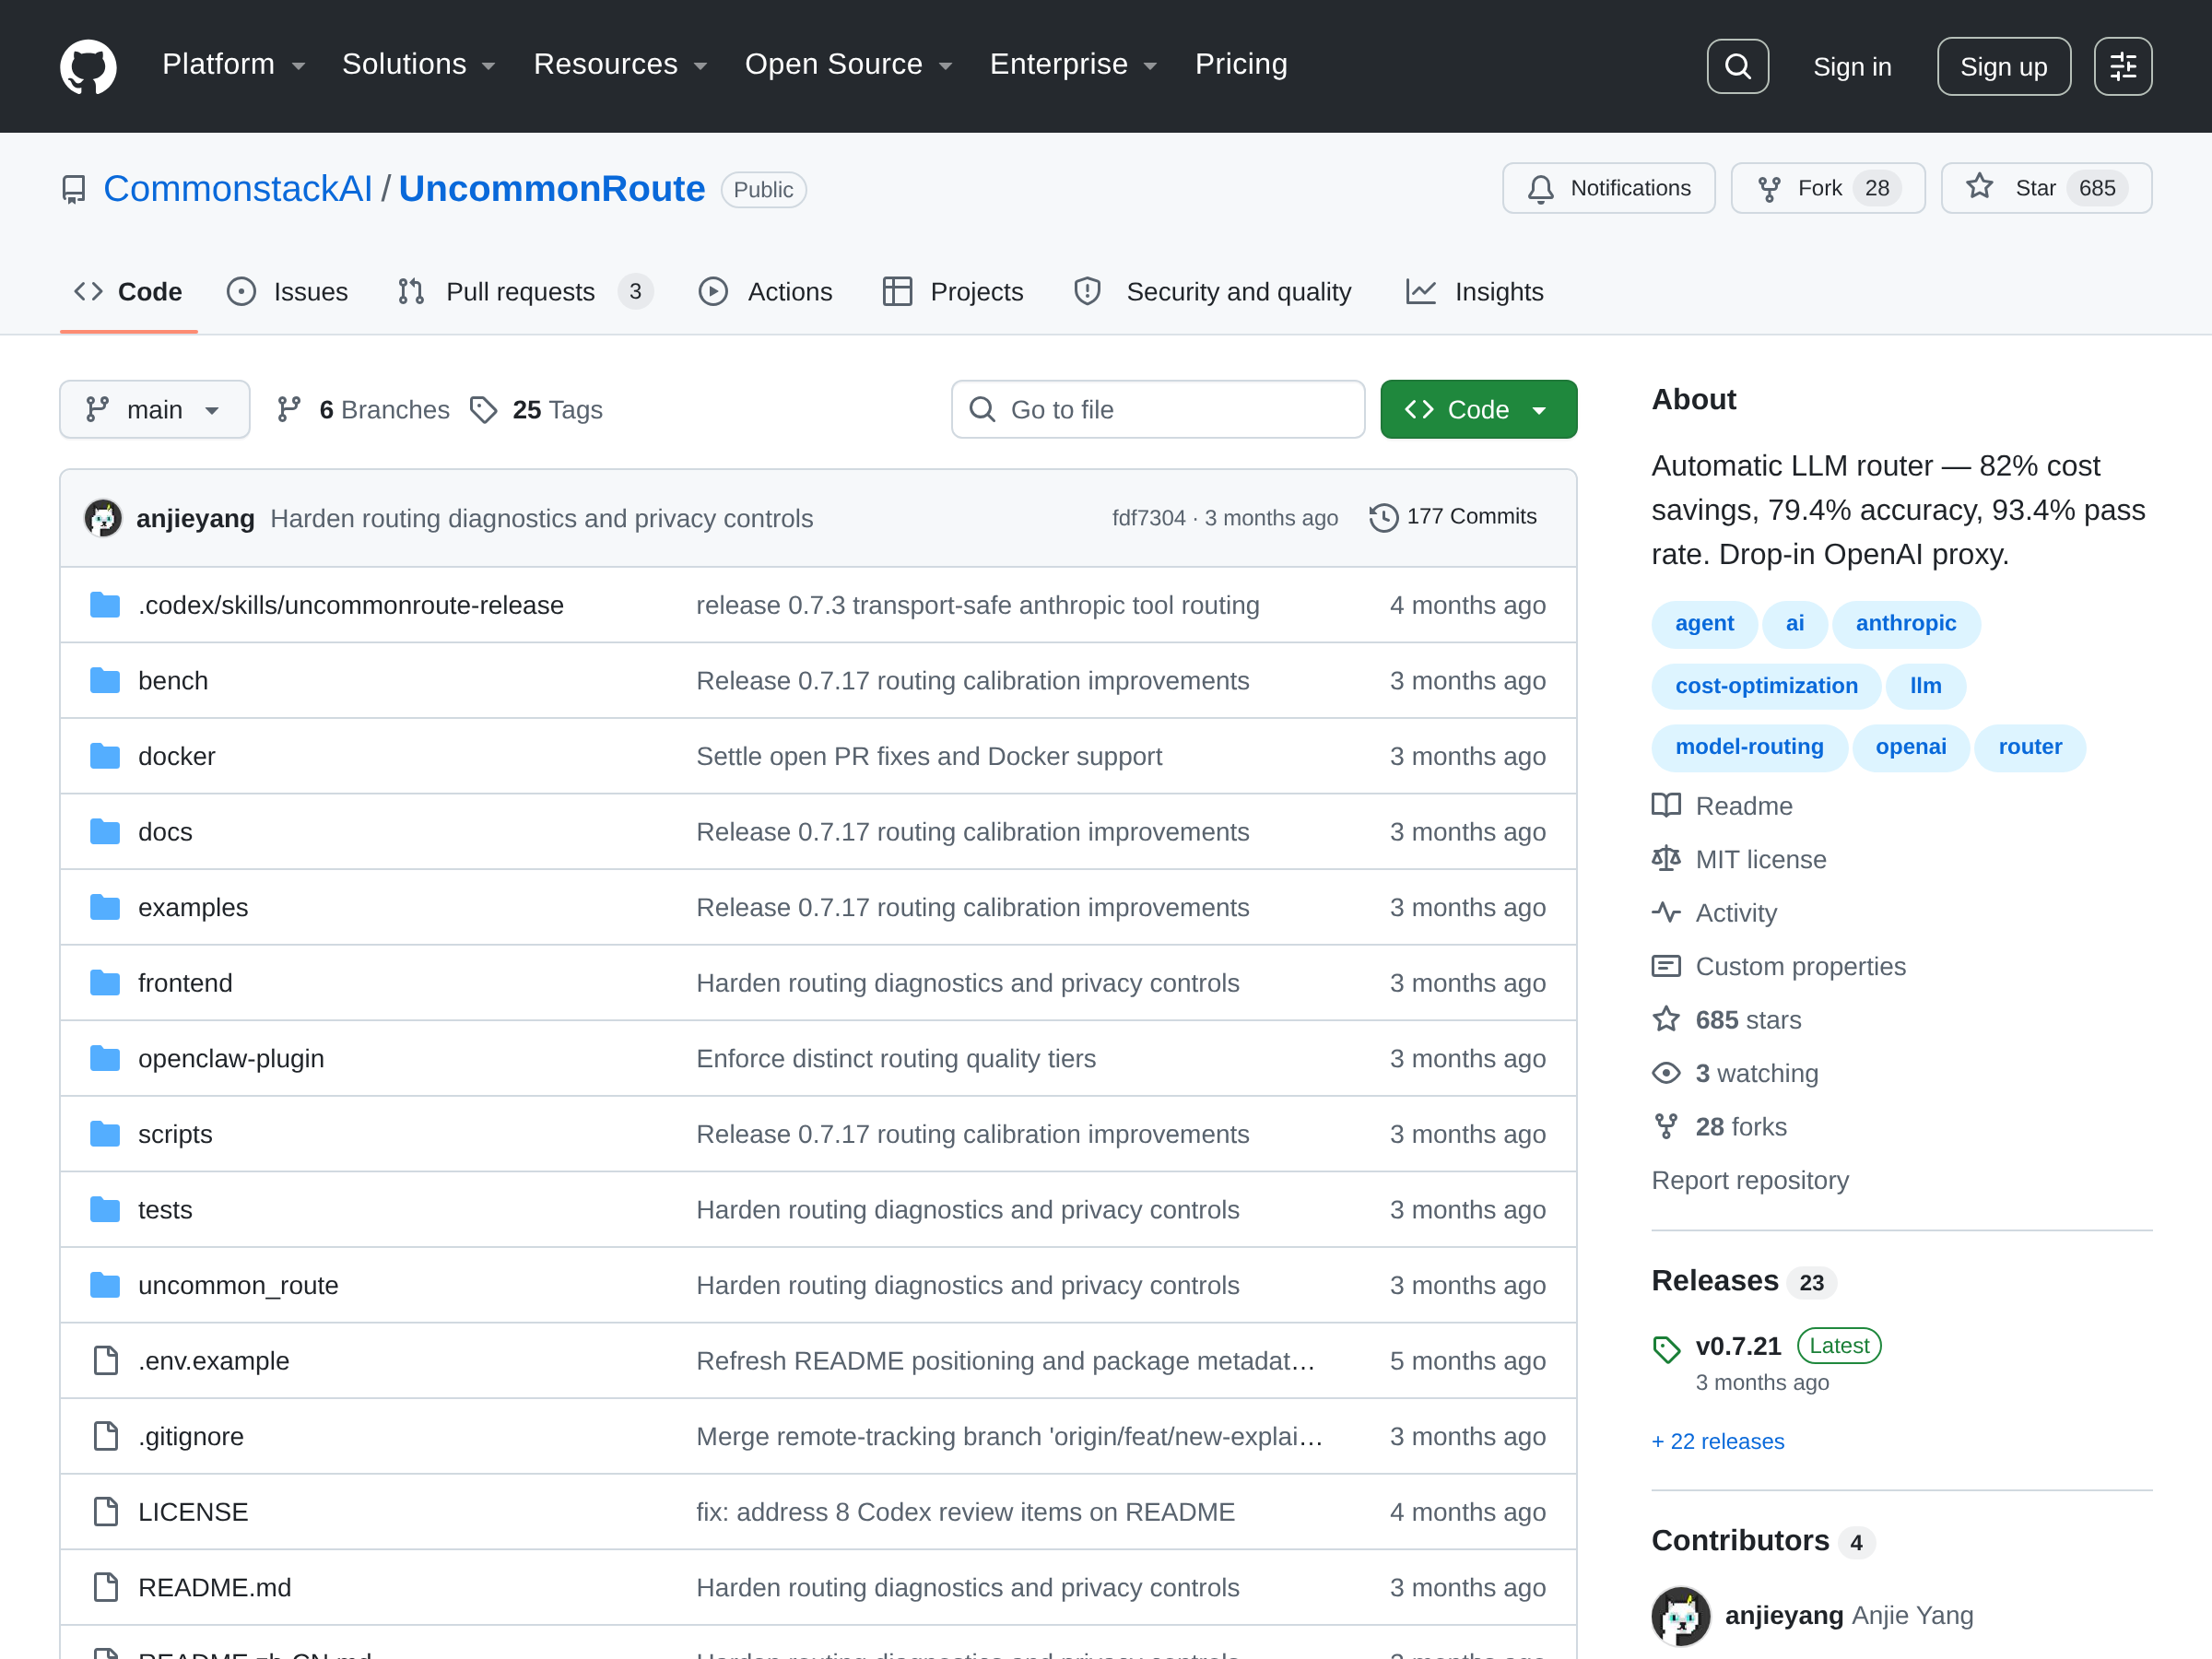Image resolution: width=2212 pixels, height=1659 pixels.
Task: View the 28 forks list
Action: click(x=1719, y=1127)
